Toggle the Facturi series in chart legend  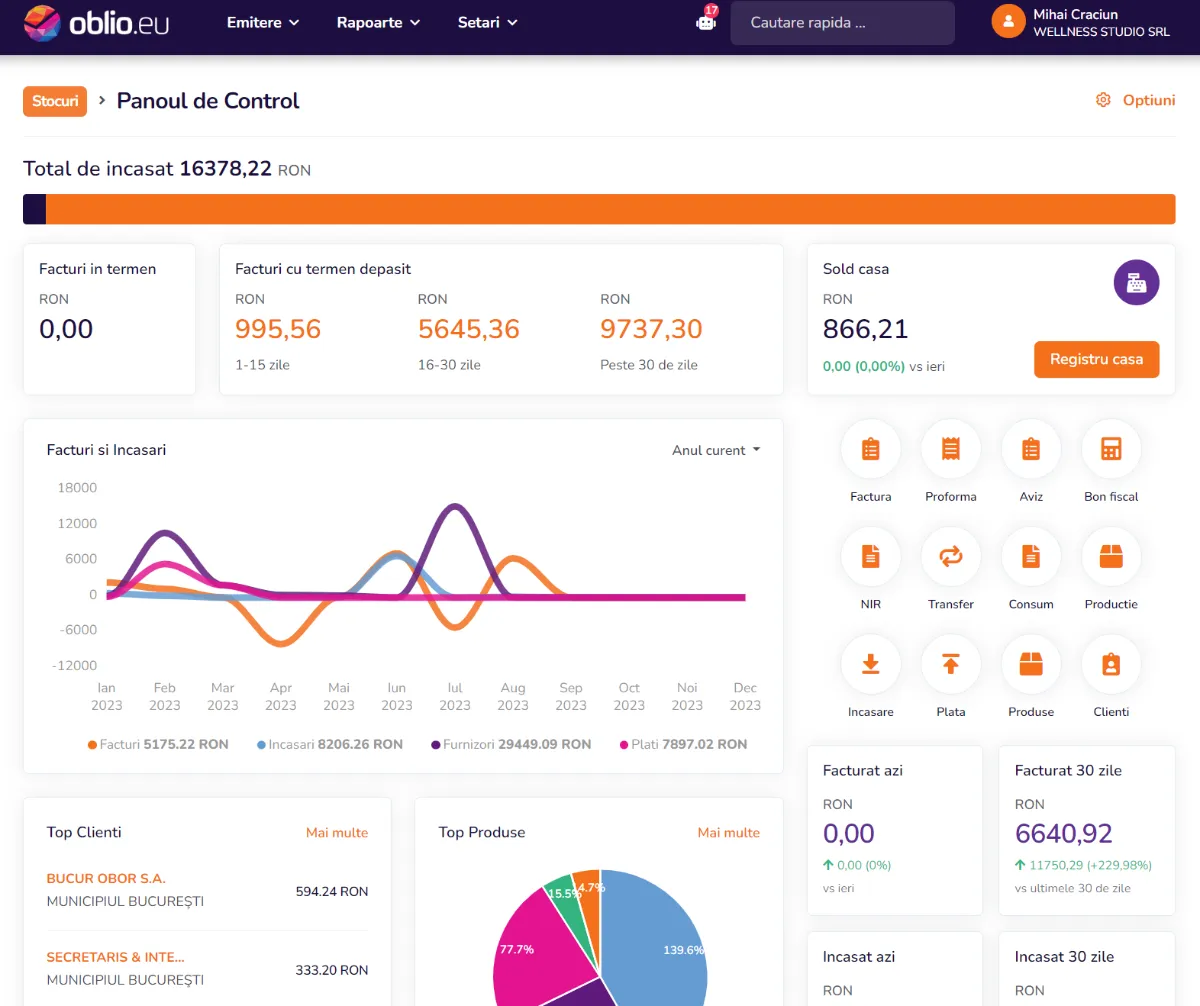coord(158,744)
